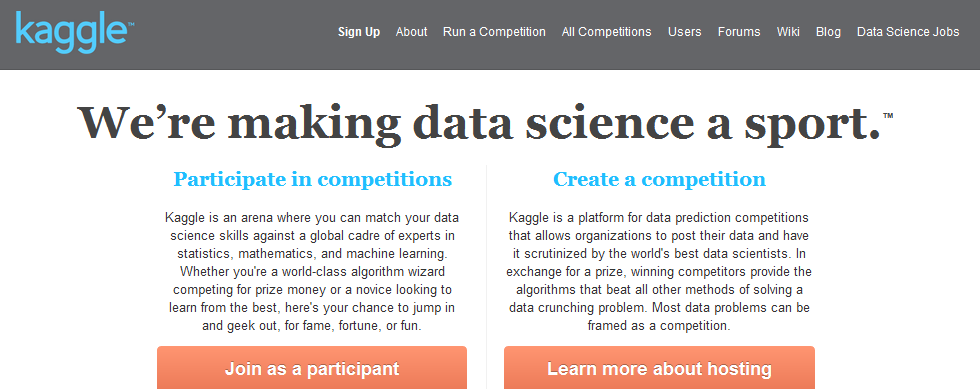Screen dimensions: 980x389
Task: Go to the Blog
Action: click(x=828, y=32)
